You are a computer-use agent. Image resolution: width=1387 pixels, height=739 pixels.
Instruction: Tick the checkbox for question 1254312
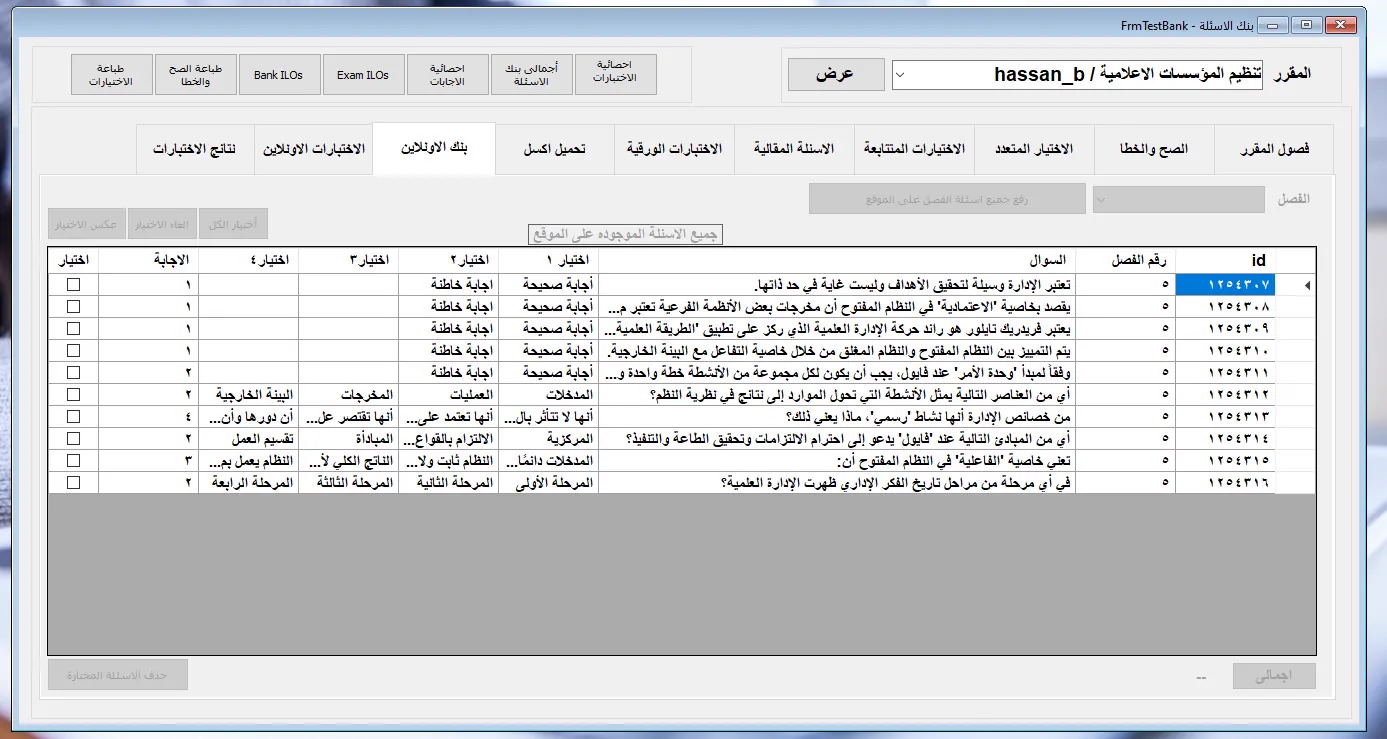[73, 394]
